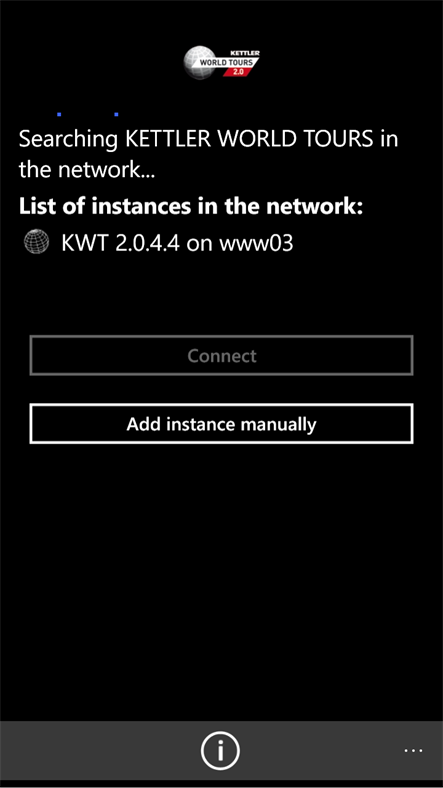This screenshot has height=788, width=443.
Task: Click the Kettler World Tours logo
Action: click(x=222, y=63)
